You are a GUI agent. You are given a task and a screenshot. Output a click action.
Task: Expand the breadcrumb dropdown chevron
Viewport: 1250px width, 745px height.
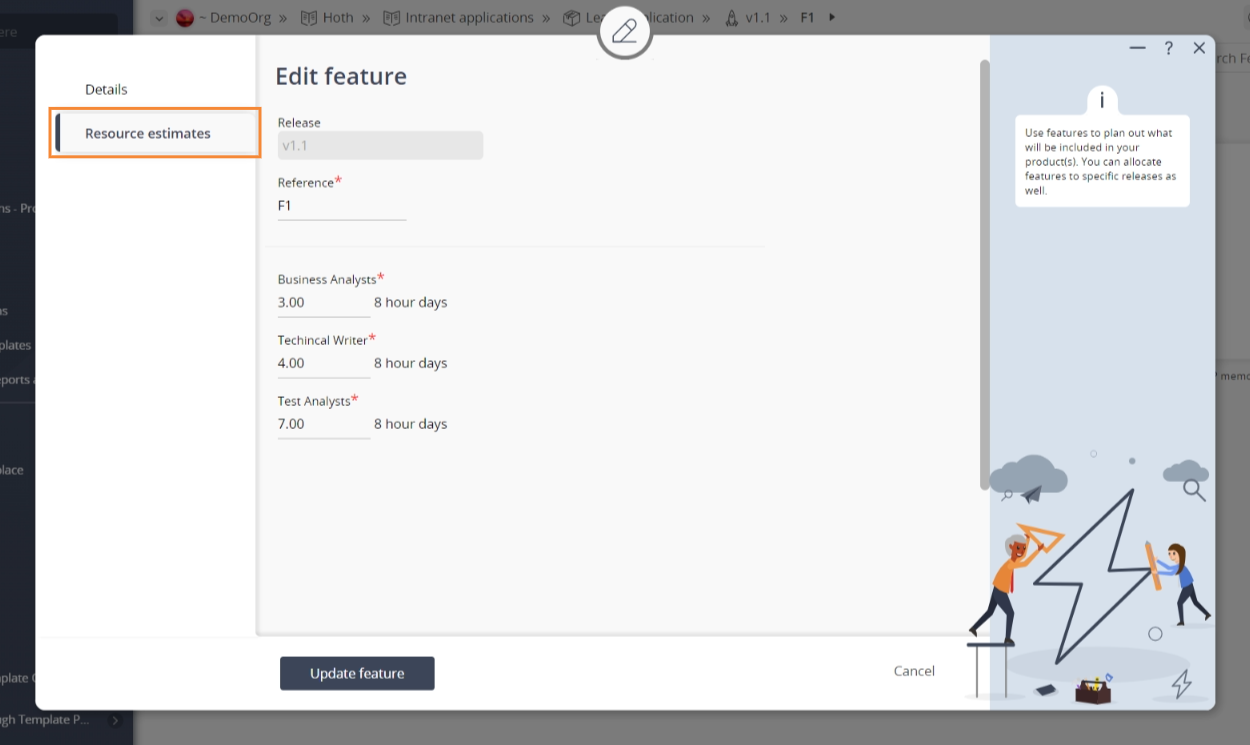point(158,17)
